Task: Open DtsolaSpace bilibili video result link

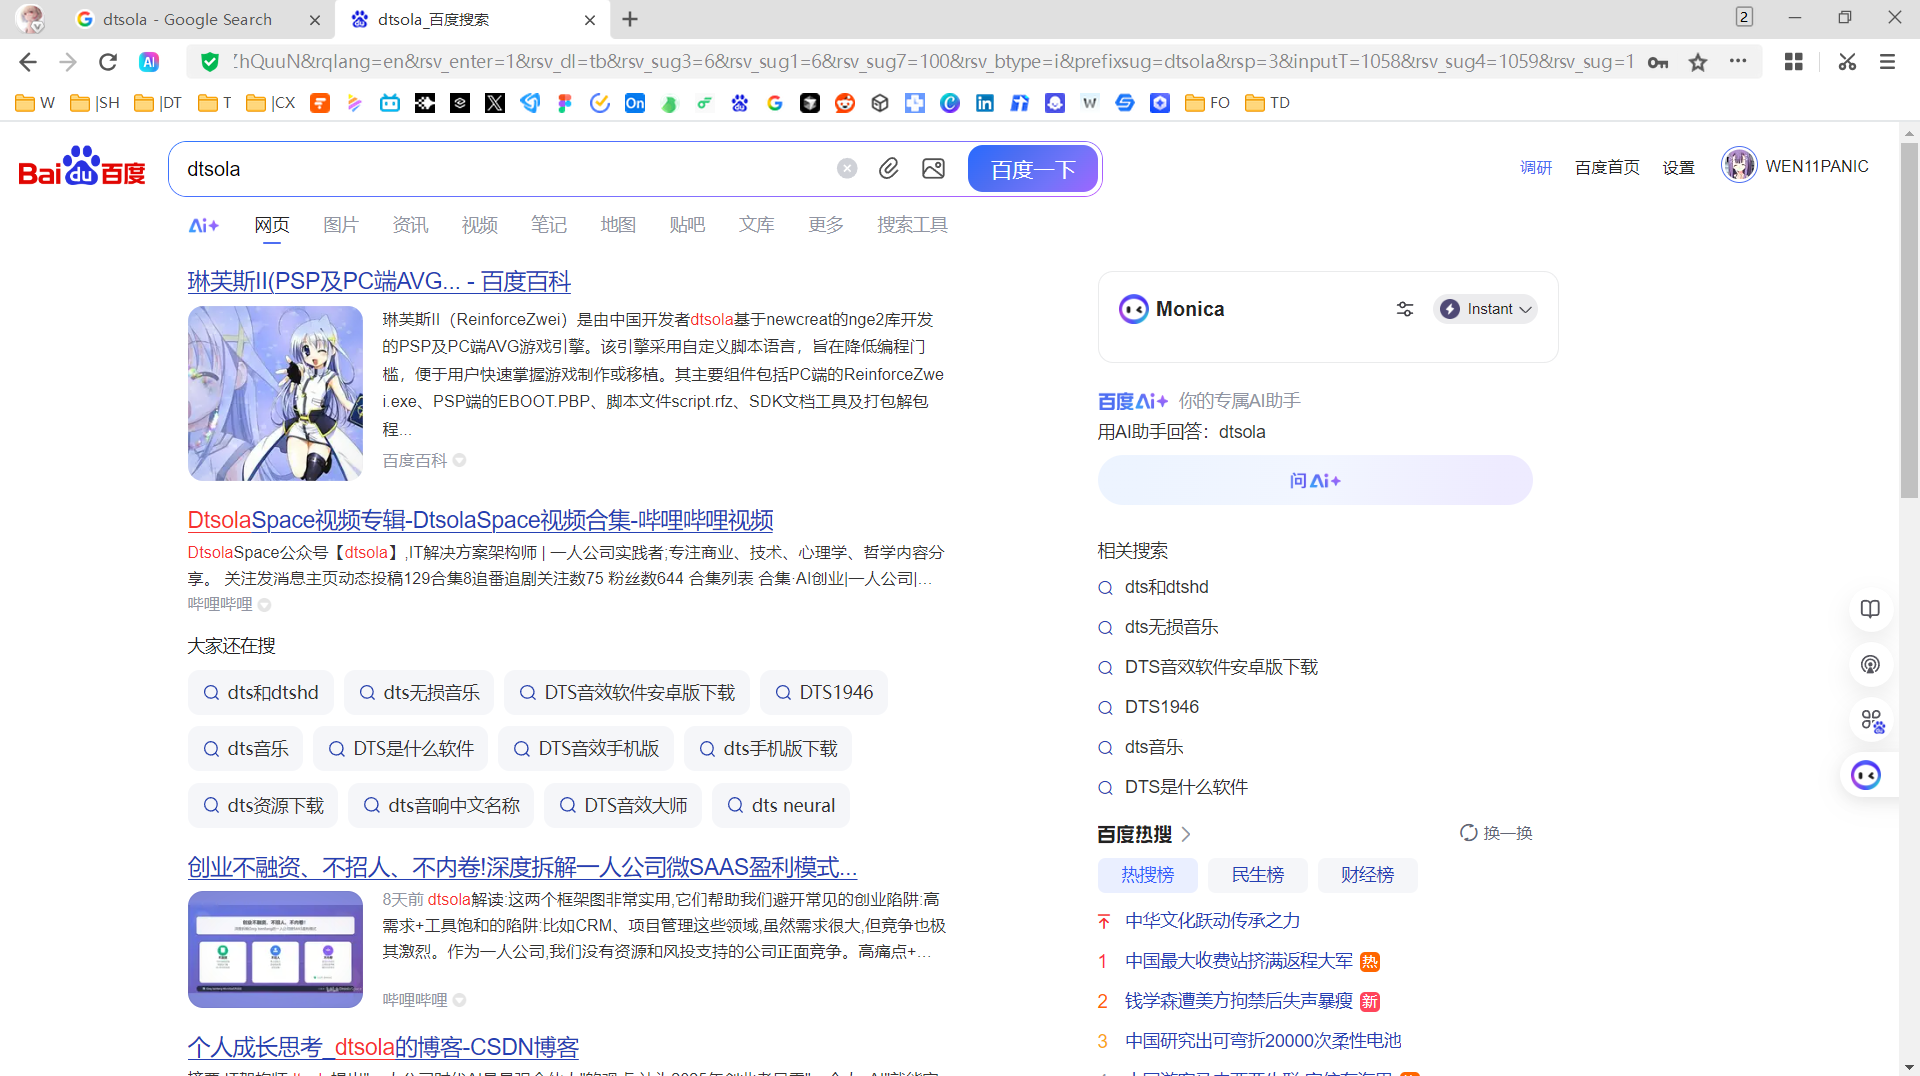Action: 480,520
